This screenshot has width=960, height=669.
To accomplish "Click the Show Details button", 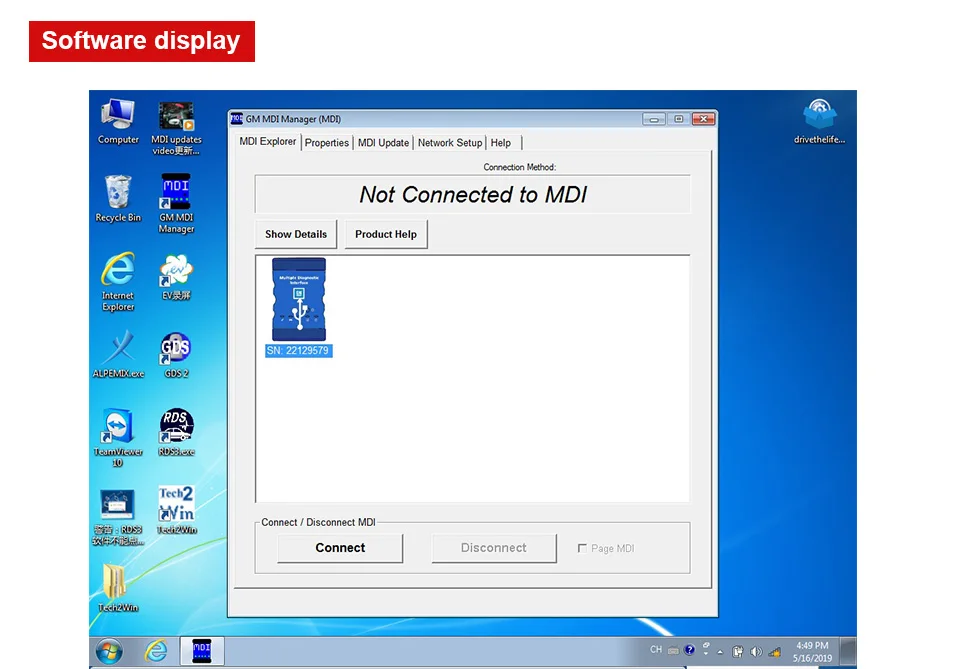I will (x=296, y=234).
